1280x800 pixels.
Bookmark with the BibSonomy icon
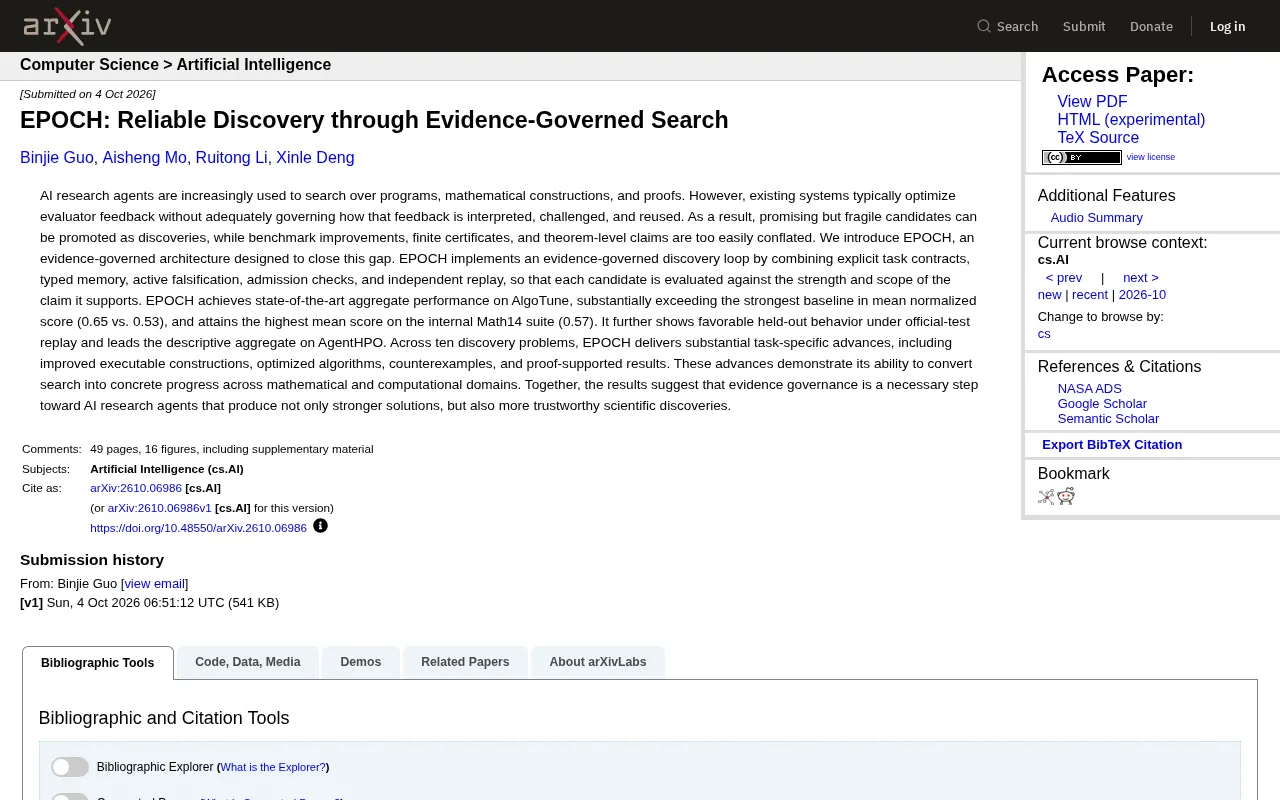(x=1046, y=496)
